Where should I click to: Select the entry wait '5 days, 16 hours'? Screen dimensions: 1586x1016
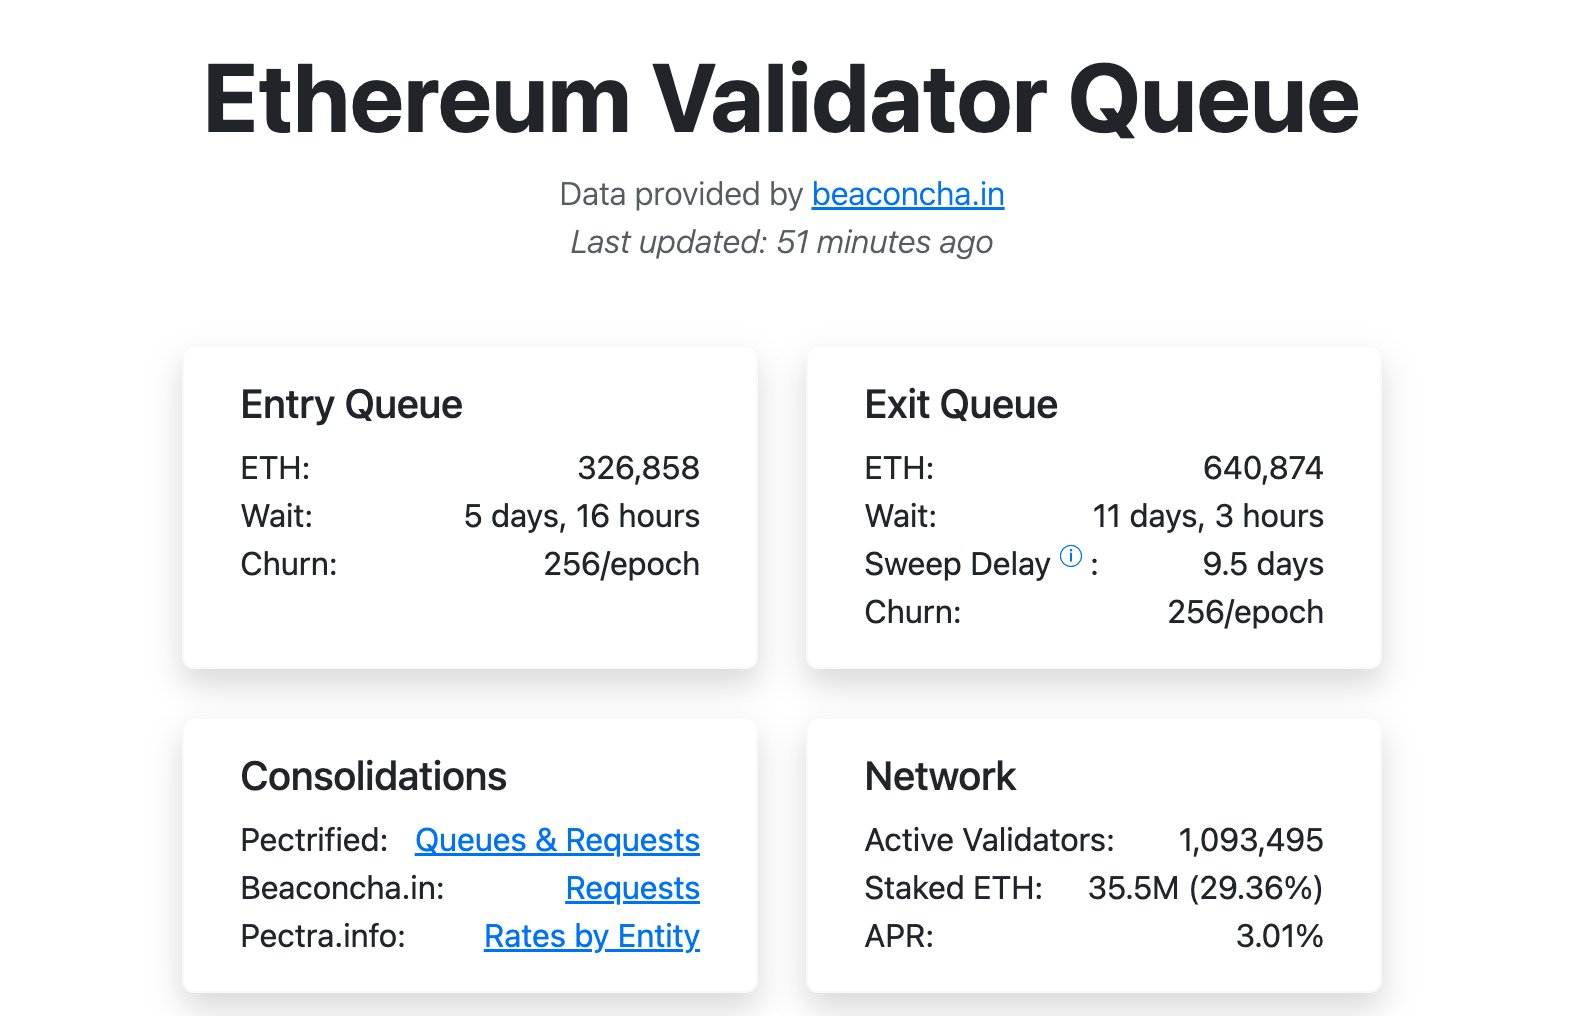[581, 516]
